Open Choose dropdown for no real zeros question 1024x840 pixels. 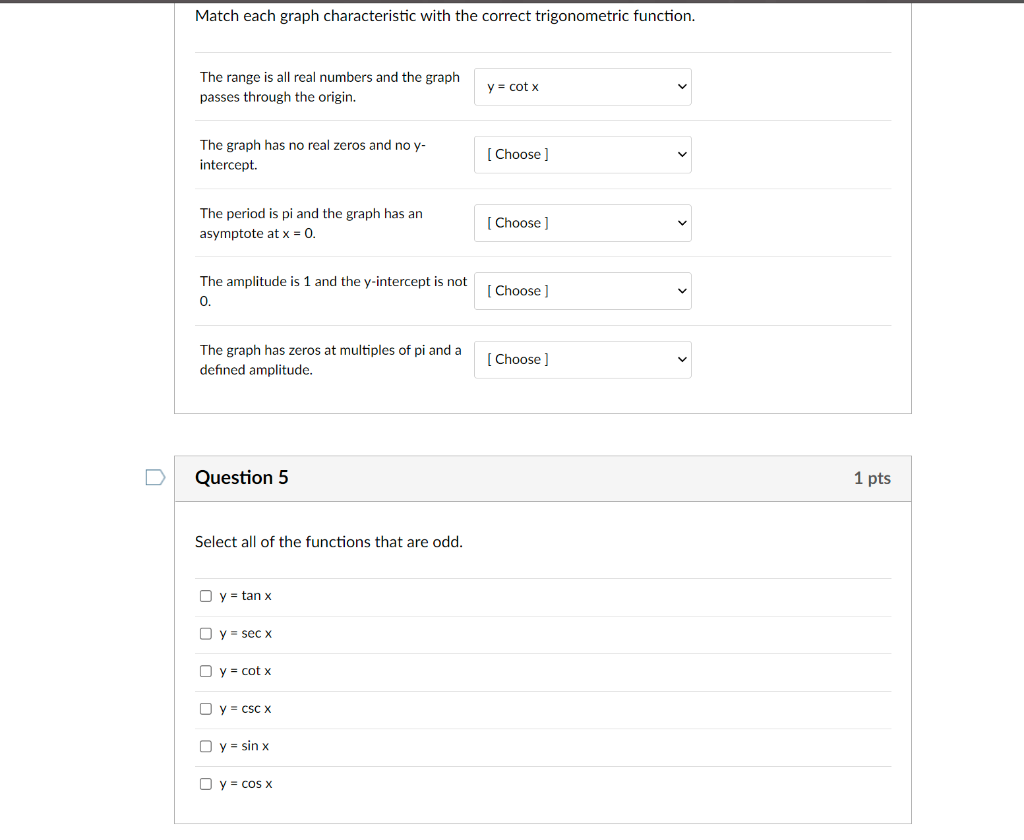click(583, 154)
